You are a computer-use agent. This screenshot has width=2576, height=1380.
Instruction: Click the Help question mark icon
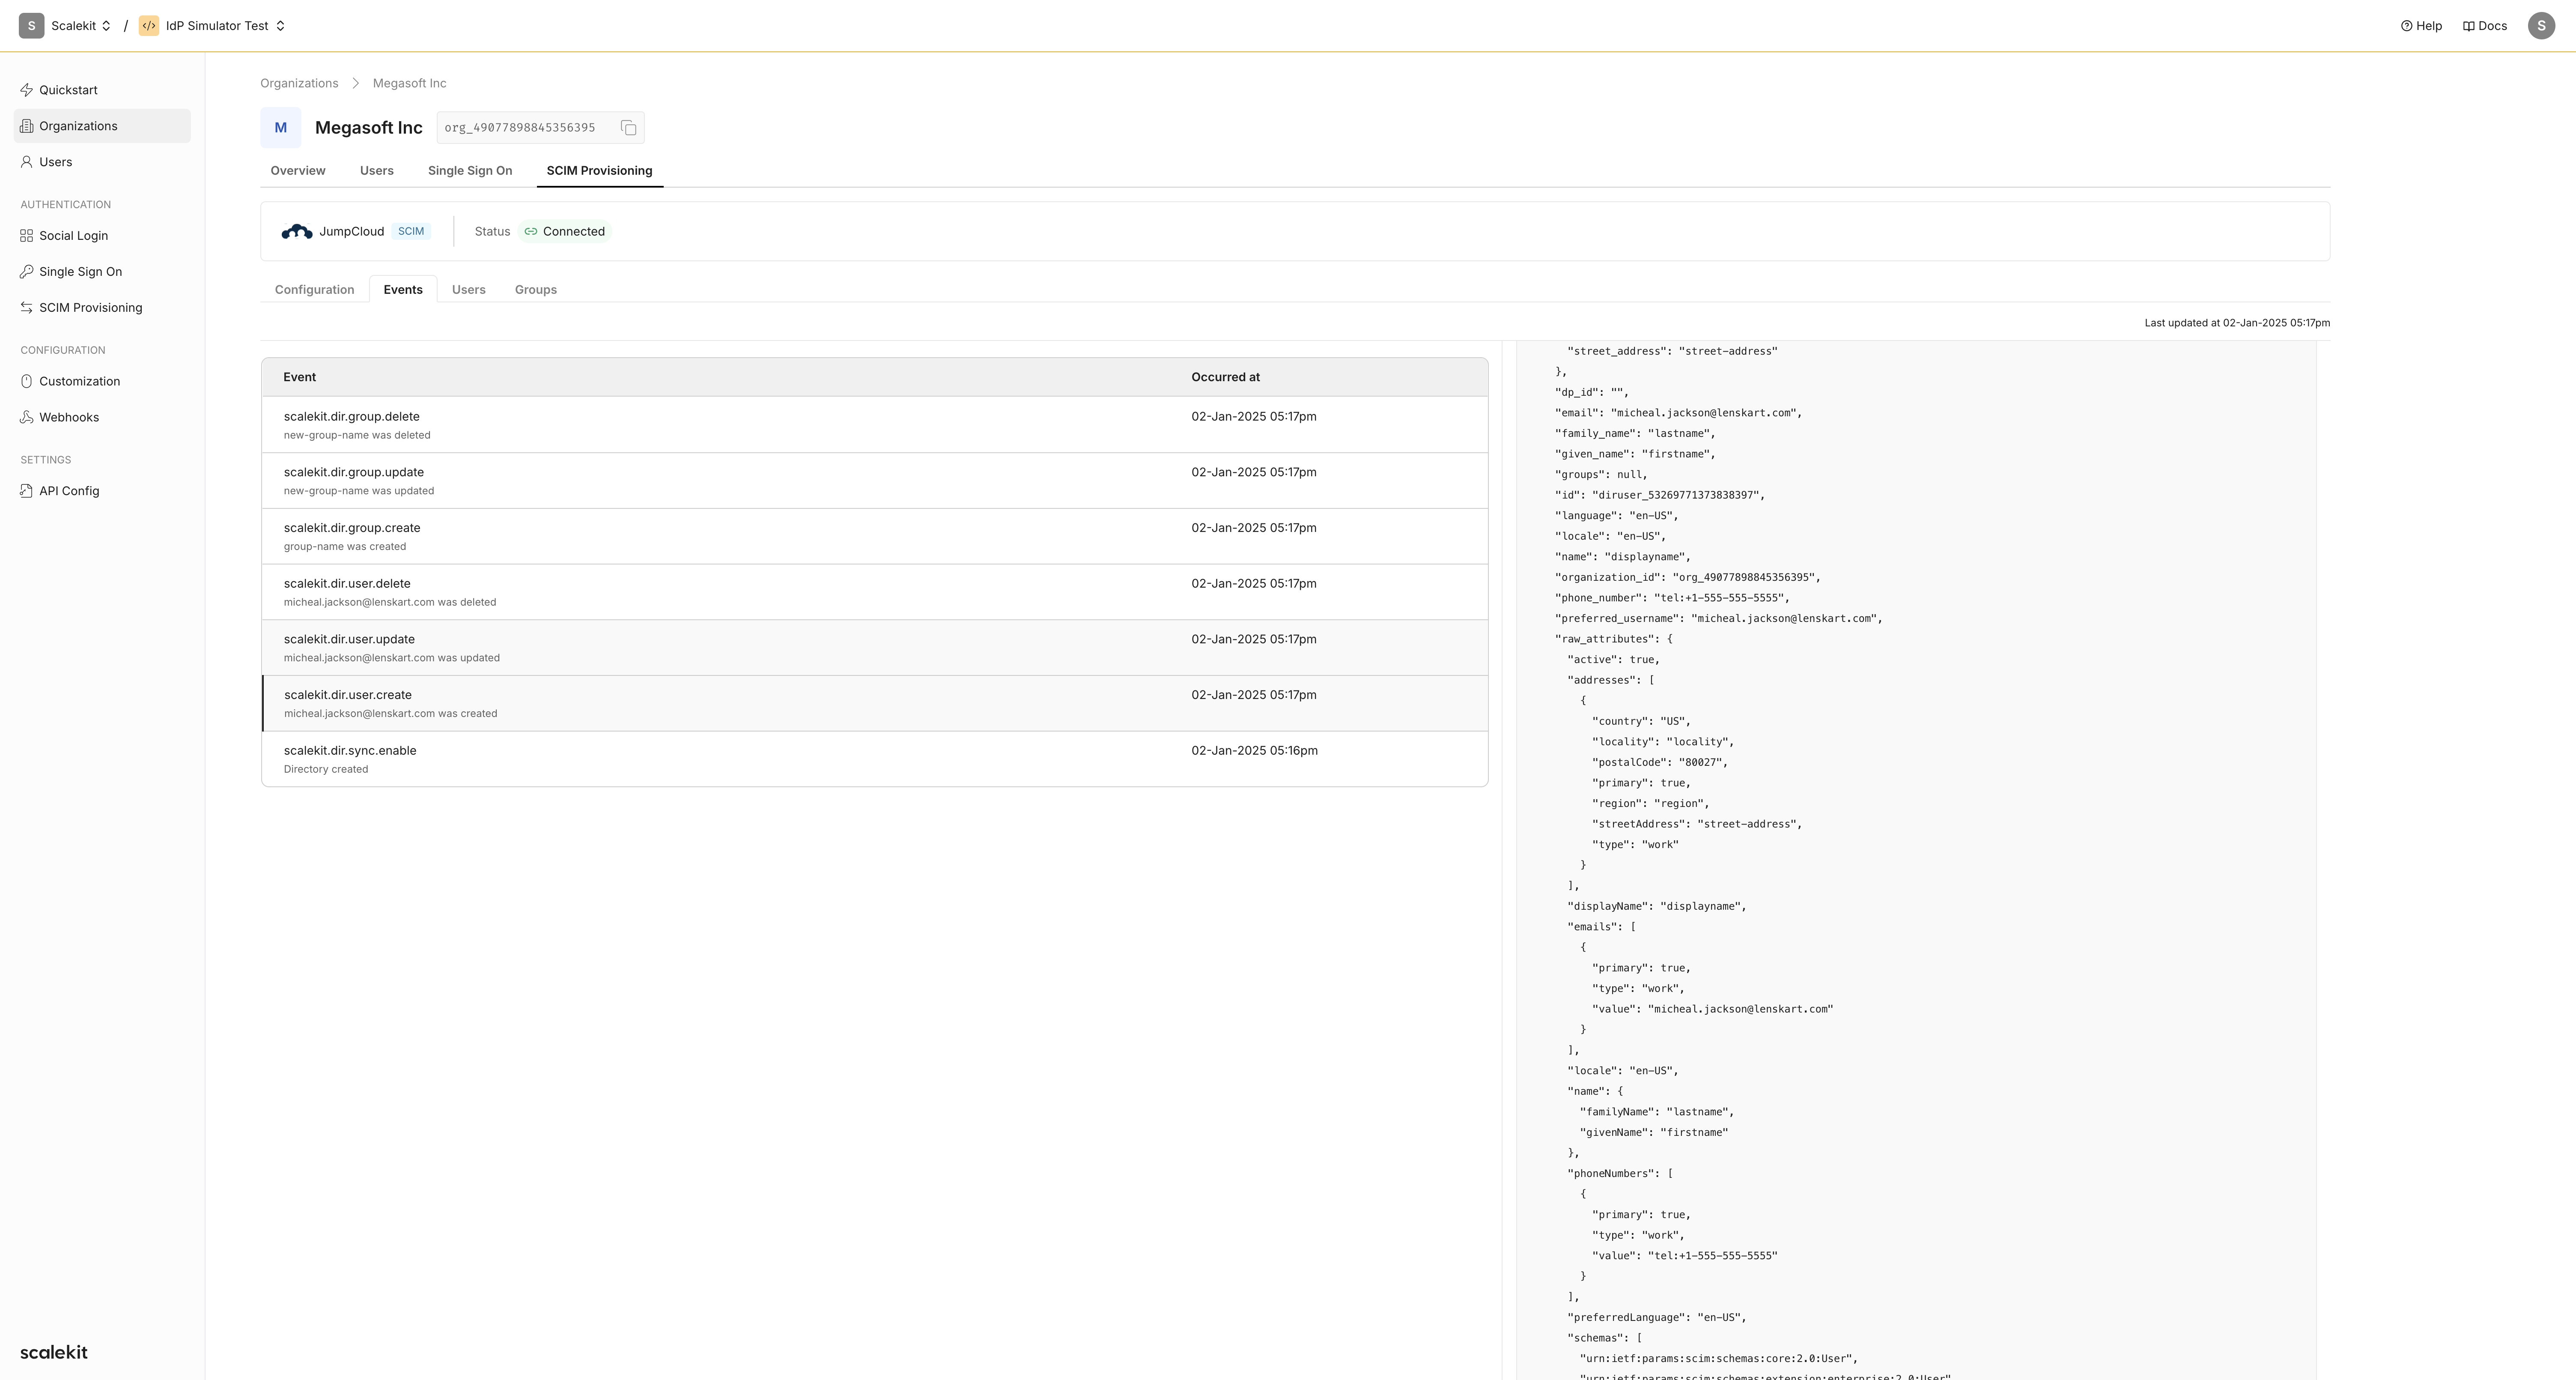(x=2407, y=26)
